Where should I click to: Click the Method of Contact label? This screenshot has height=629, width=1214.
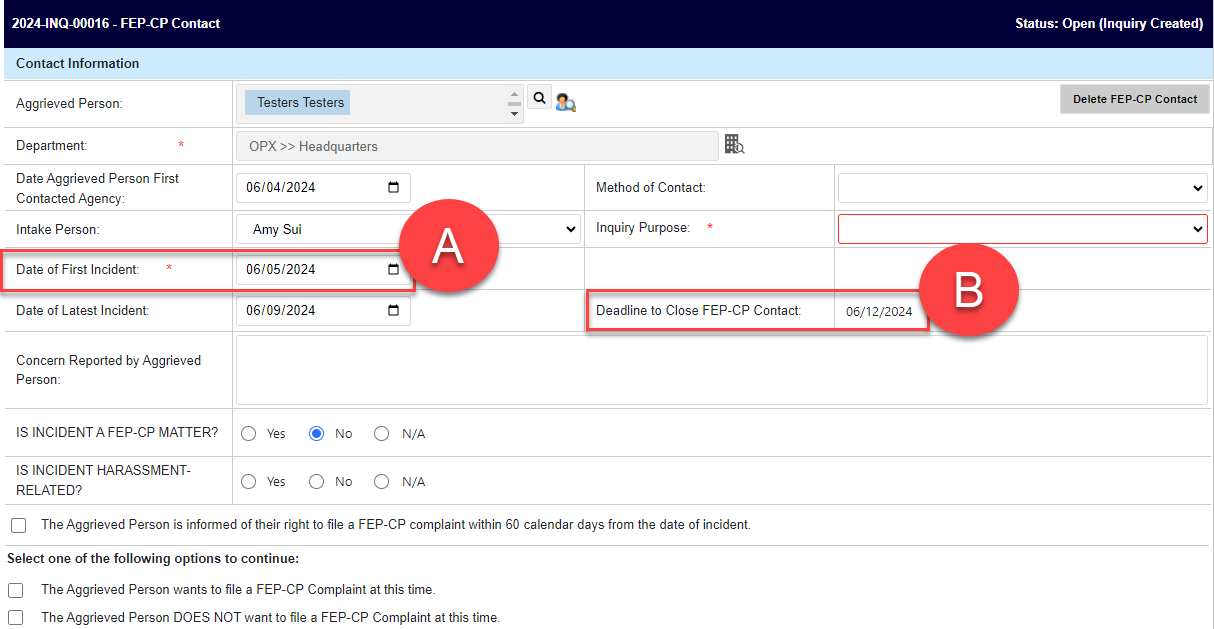650,187
